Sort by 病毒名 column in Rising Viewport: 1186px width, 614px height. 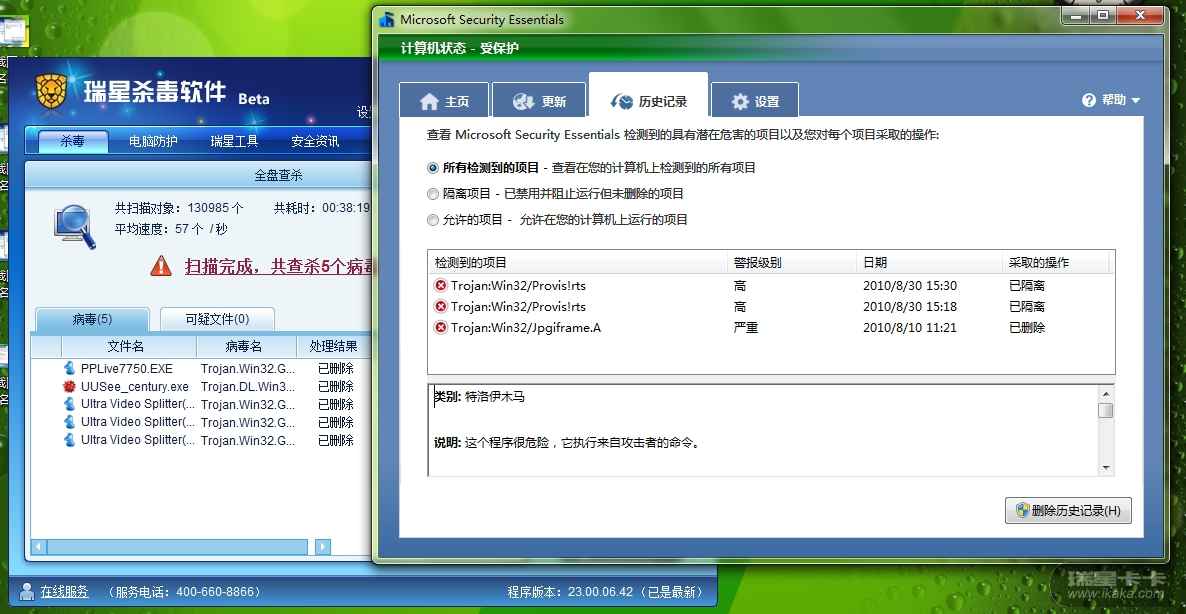[x=246, y=346]
